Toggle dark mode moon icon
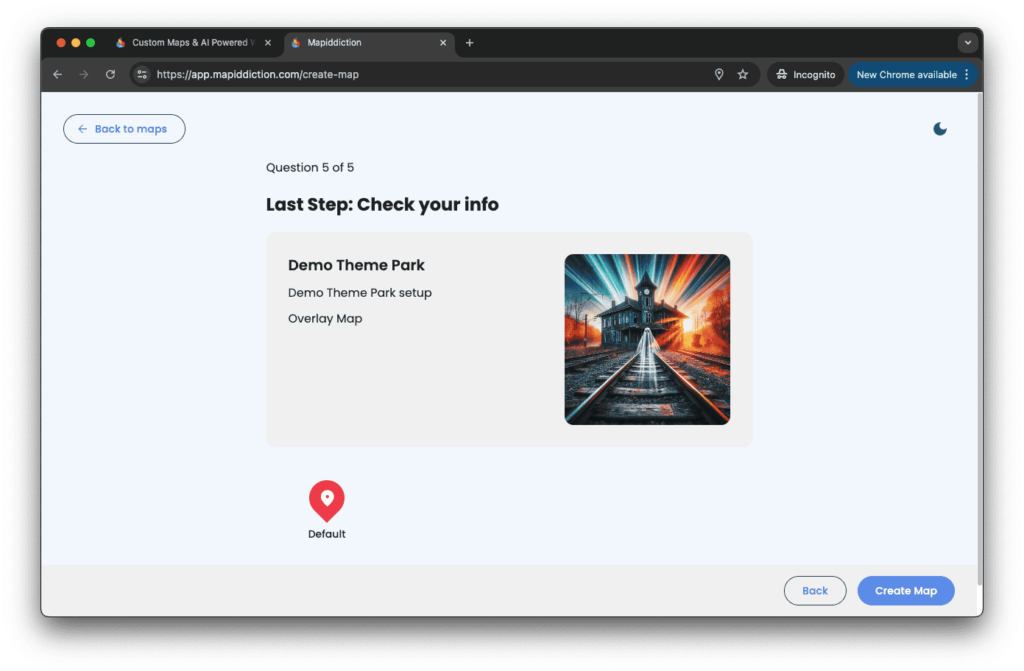 pyautogui.click(x=940, y=129)
